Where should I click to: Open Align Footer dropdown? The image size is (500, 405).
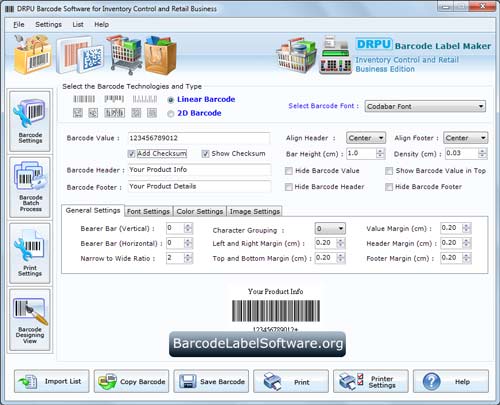(x=466, y=138)
